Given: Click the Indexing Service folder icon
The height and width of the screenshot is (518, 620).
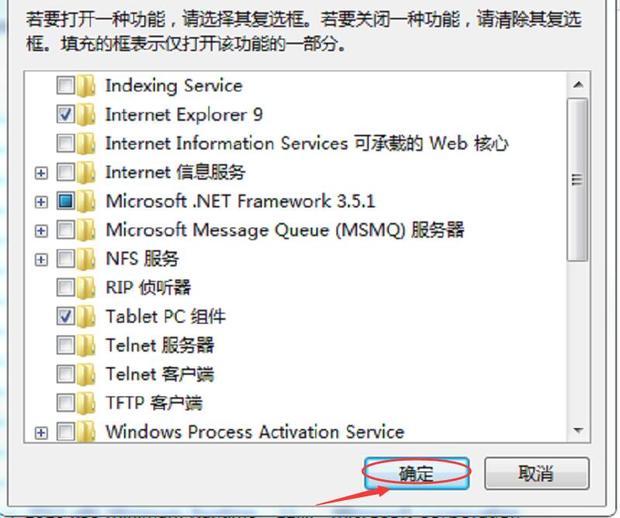Looking at the screenshot, I should point(86,86).
